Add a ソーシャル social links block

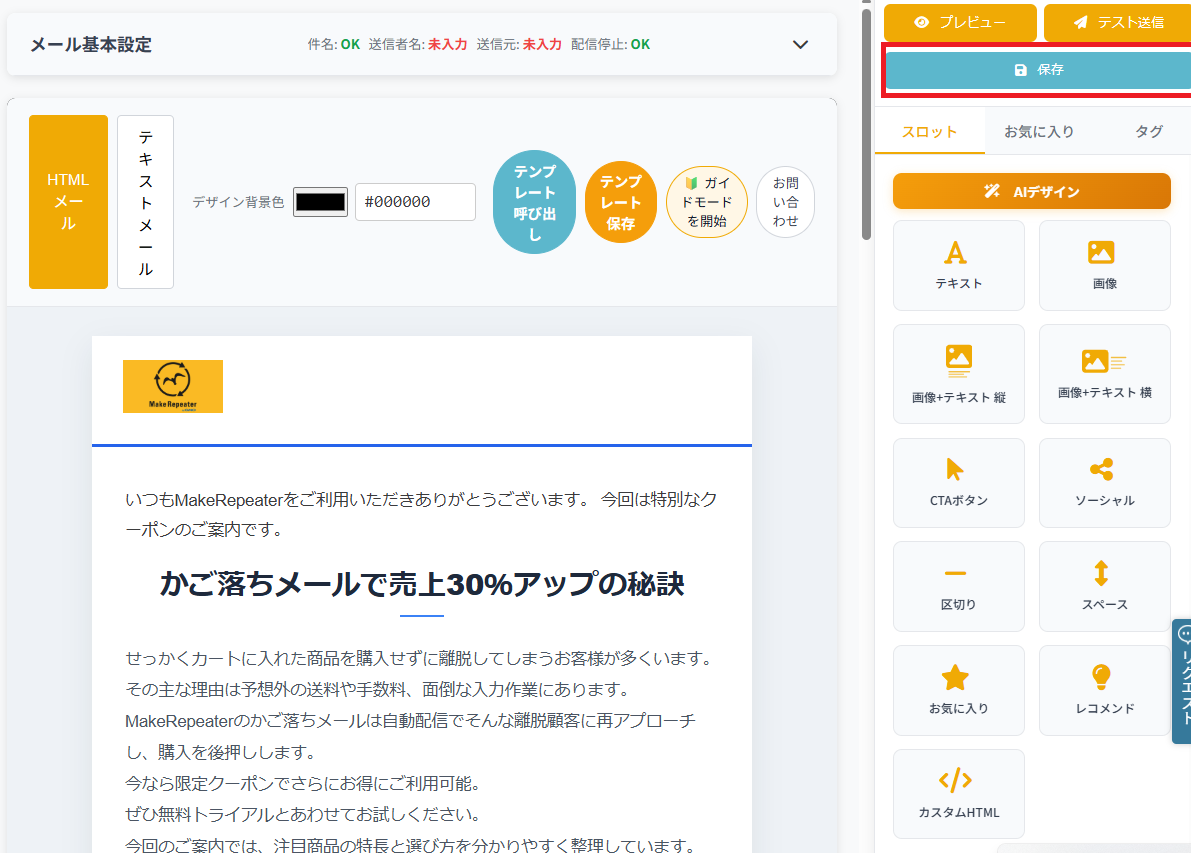point(1104,483)
